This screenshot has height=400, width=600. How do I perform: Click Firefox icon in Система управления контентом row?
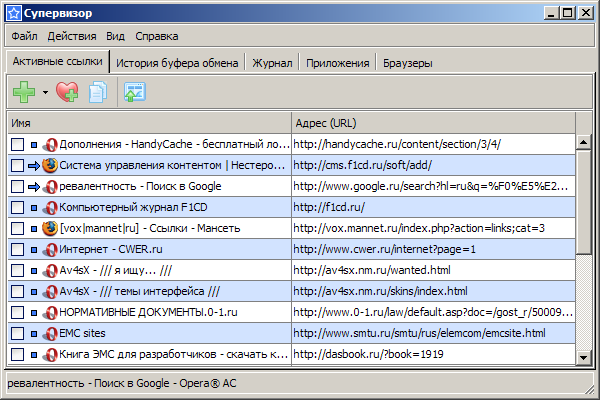(50, 165)
